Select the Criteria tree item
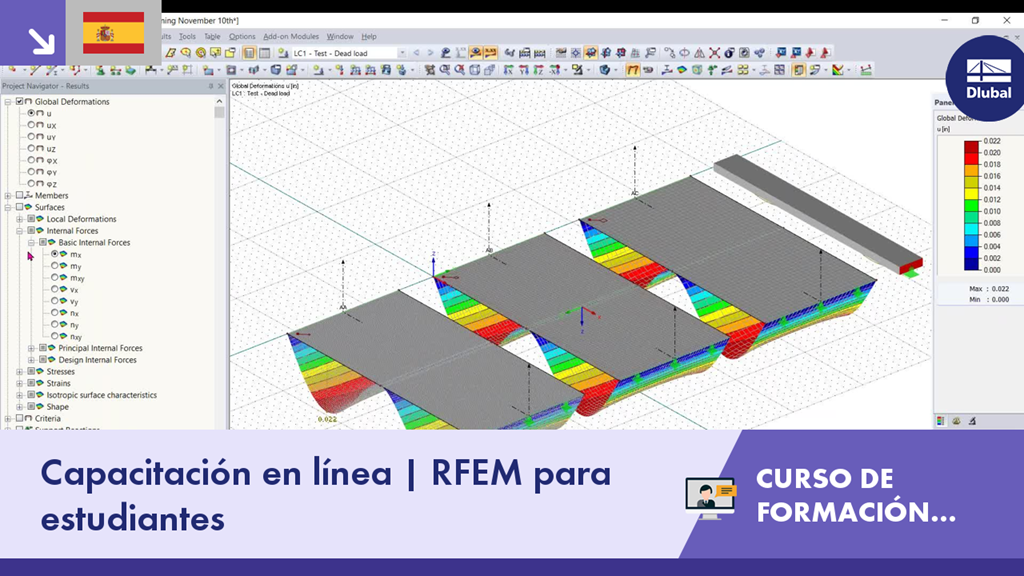This screenshot has width=1024, height=576. coord(48,419)
